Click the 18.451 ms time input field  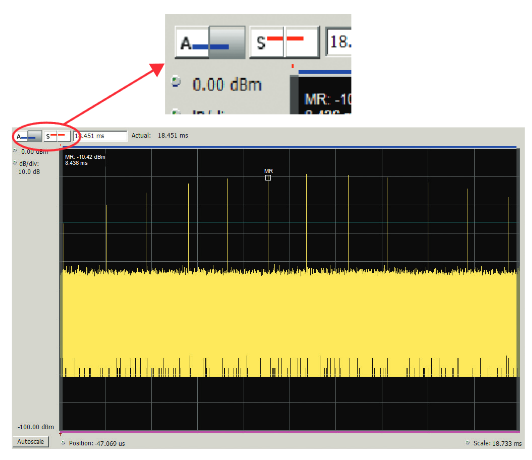[x=100, y=136]
